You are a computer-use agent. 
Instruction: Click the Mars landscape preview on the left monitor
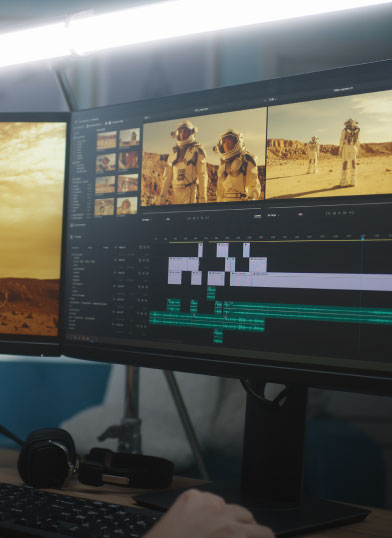click(31, 229)
